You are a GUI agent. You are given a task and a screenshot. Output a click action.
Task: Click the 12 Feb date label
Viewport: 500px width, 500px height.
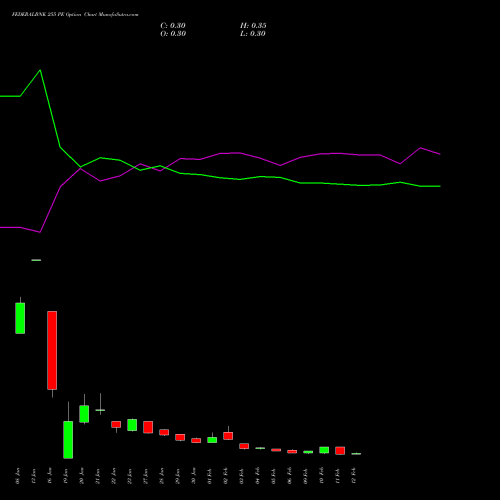click(x=354, y=476)
